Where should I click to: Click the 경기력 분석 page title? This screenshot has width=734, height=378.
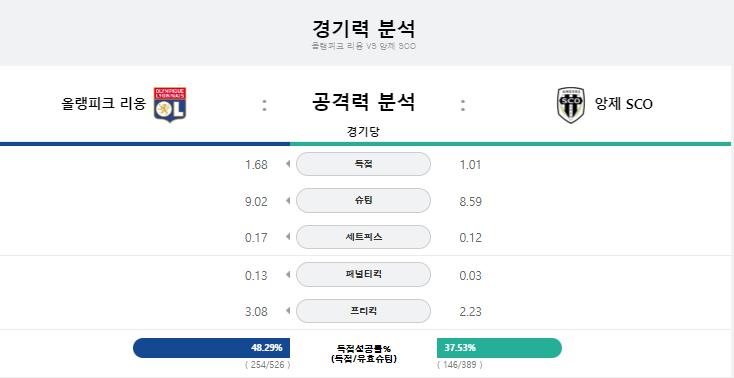coord(364,29)
